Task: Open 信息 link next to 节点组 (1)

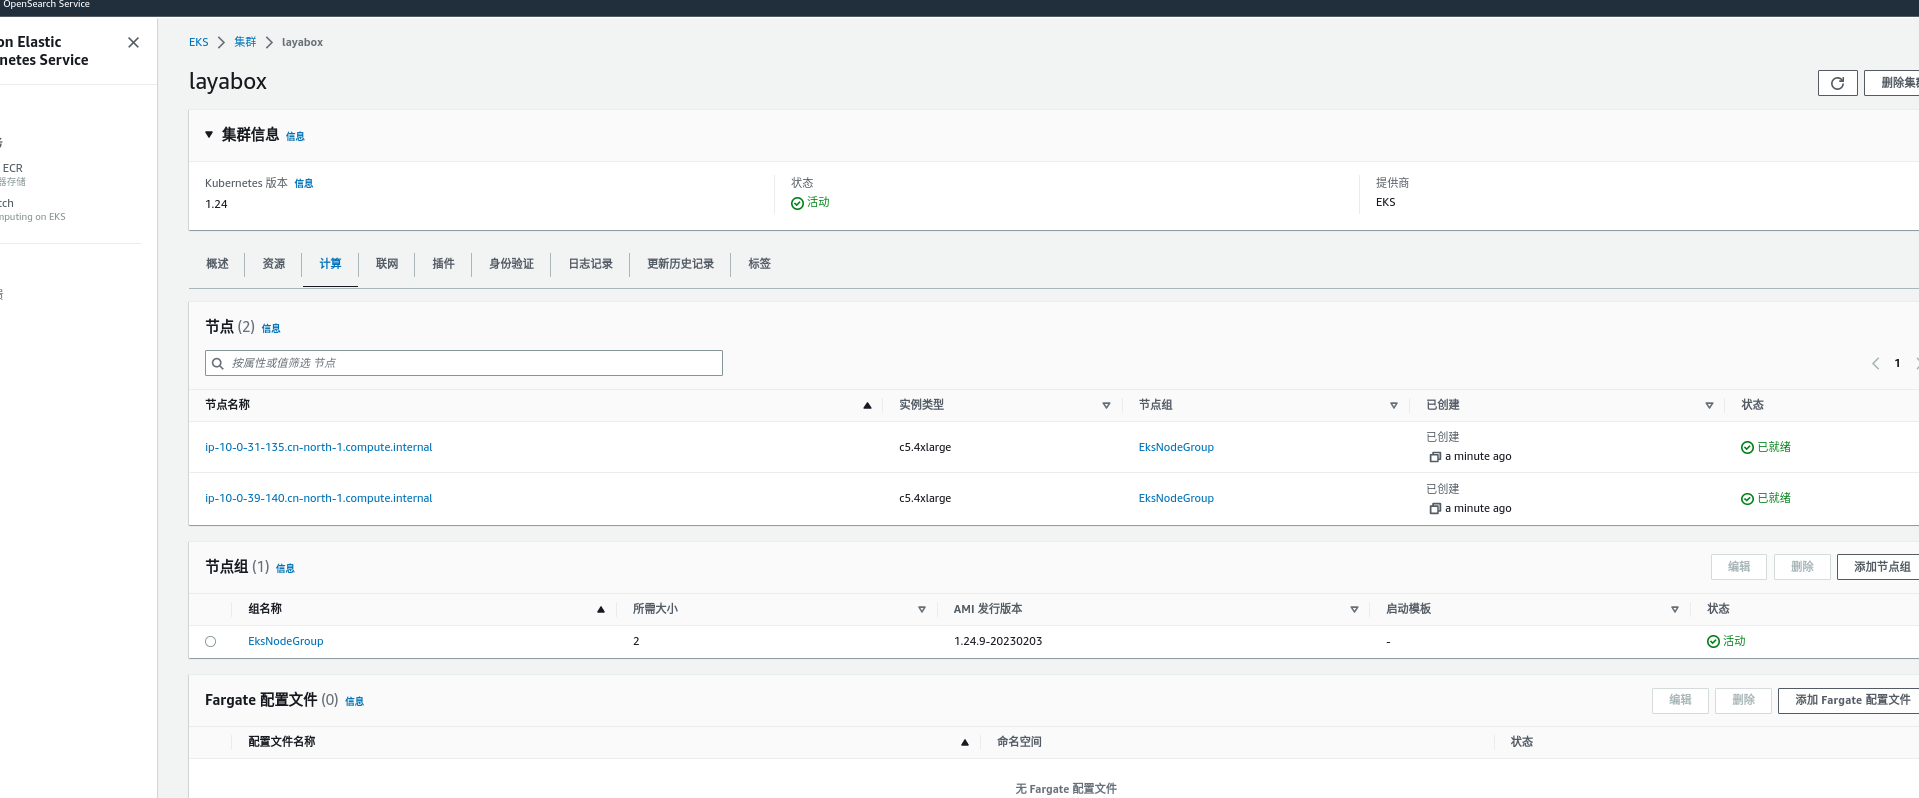Action: point(285,568)
